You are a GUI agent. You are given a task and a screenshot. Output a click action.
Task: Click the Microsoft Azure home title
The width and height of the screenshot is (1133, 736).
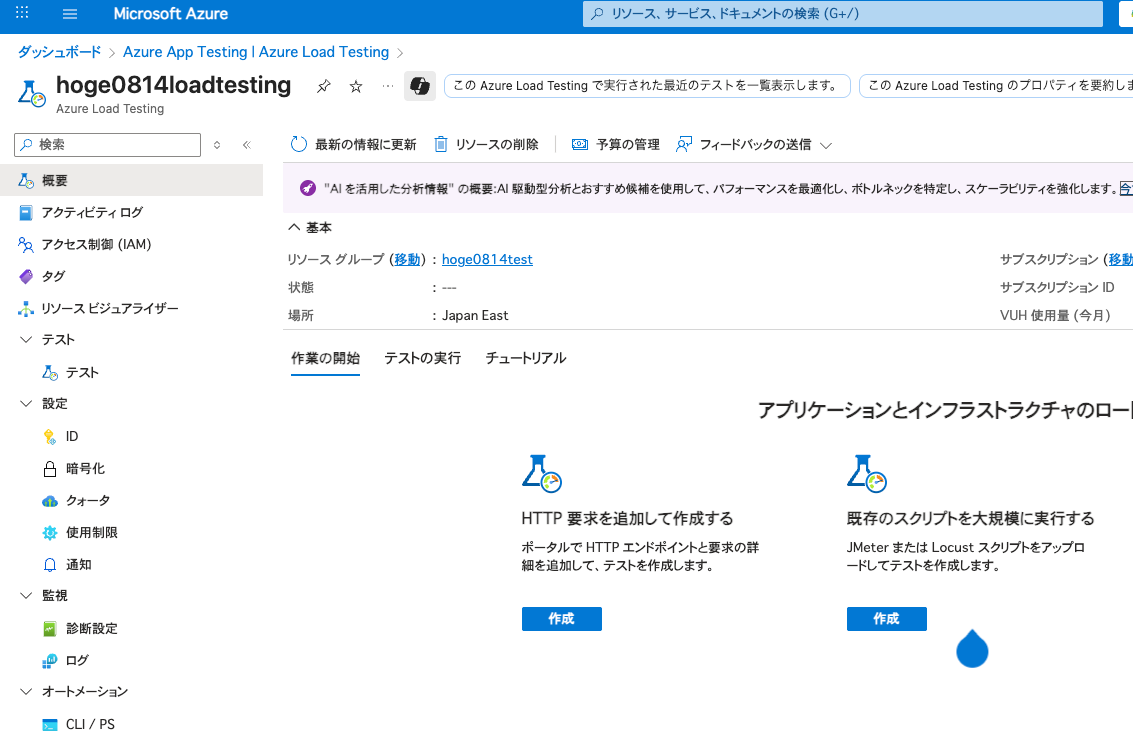click(171, 14)
